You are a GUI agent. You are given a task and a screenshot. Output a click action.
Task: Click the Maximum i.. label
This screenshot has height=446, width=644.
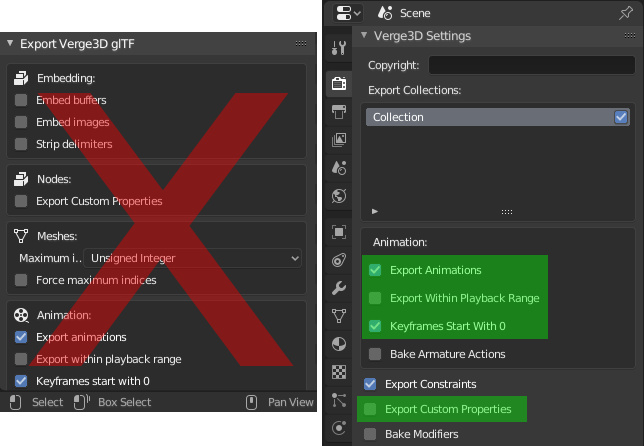coord(50,258)
